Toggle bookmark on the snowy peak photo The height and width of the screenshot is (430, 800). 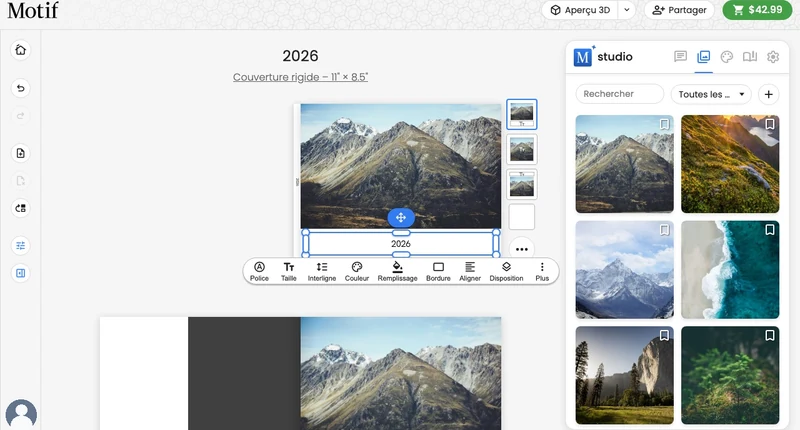(664, 230)
